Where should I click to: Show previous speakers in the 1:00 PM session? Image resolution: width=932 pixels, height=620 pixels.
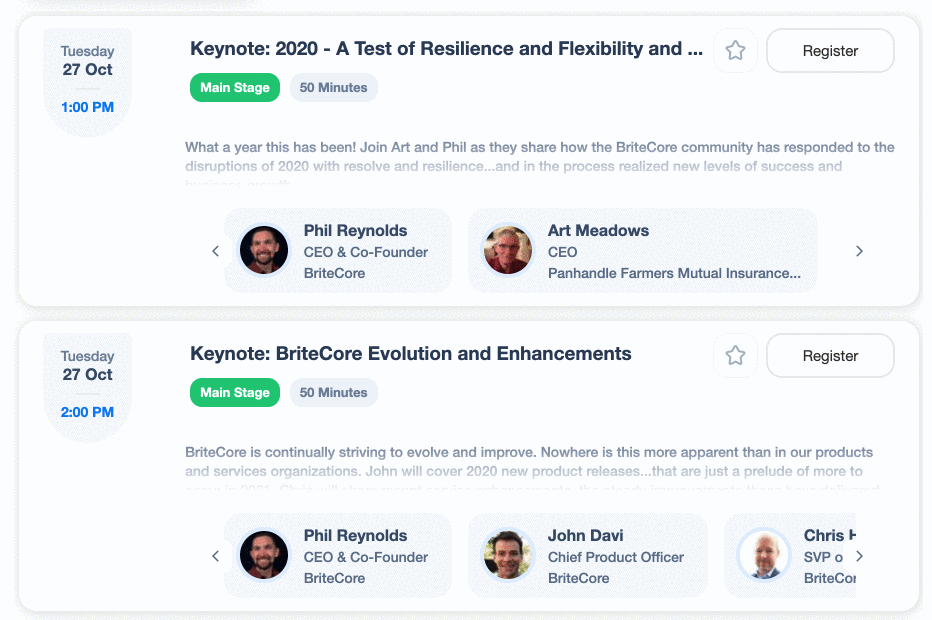[x=215, y=251]
